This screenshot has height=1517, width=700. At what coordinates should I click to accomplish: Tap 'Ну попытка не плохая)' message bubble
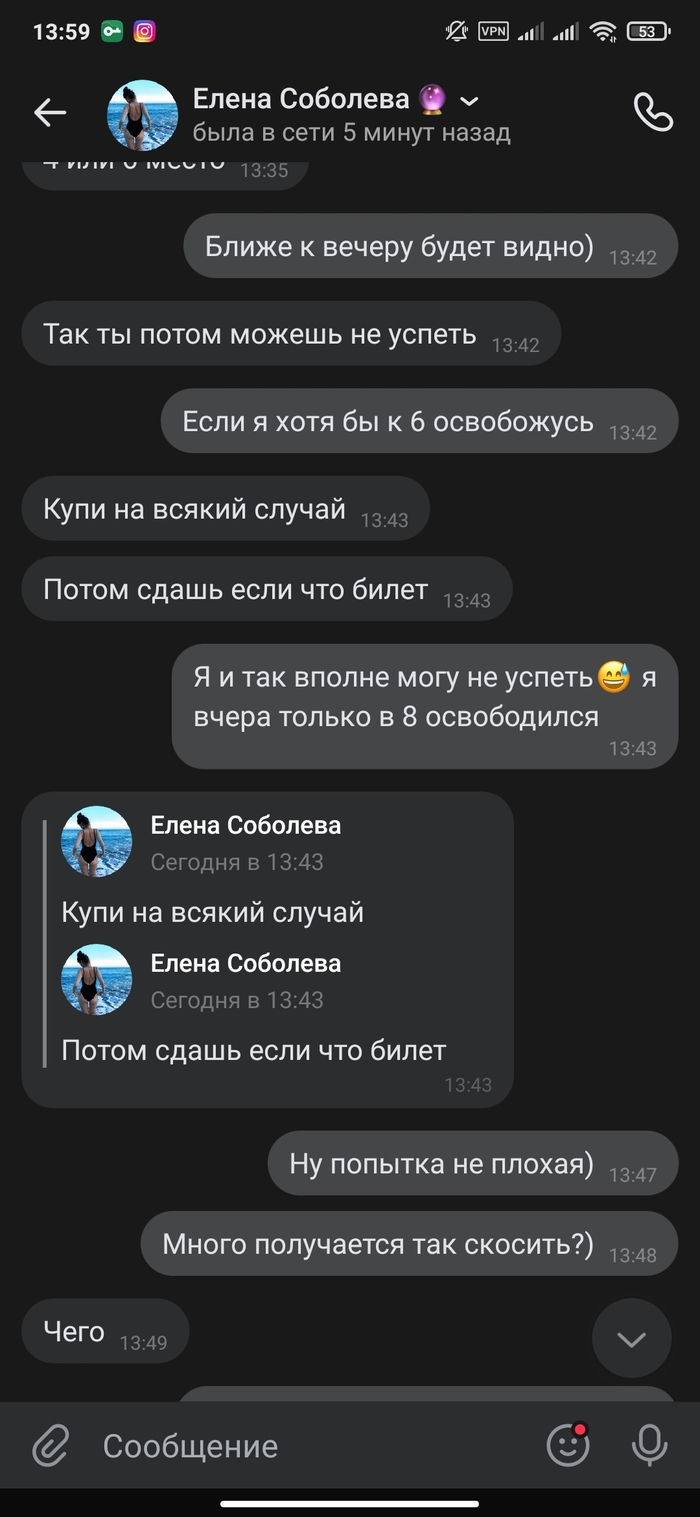[x=473, y=1164]
